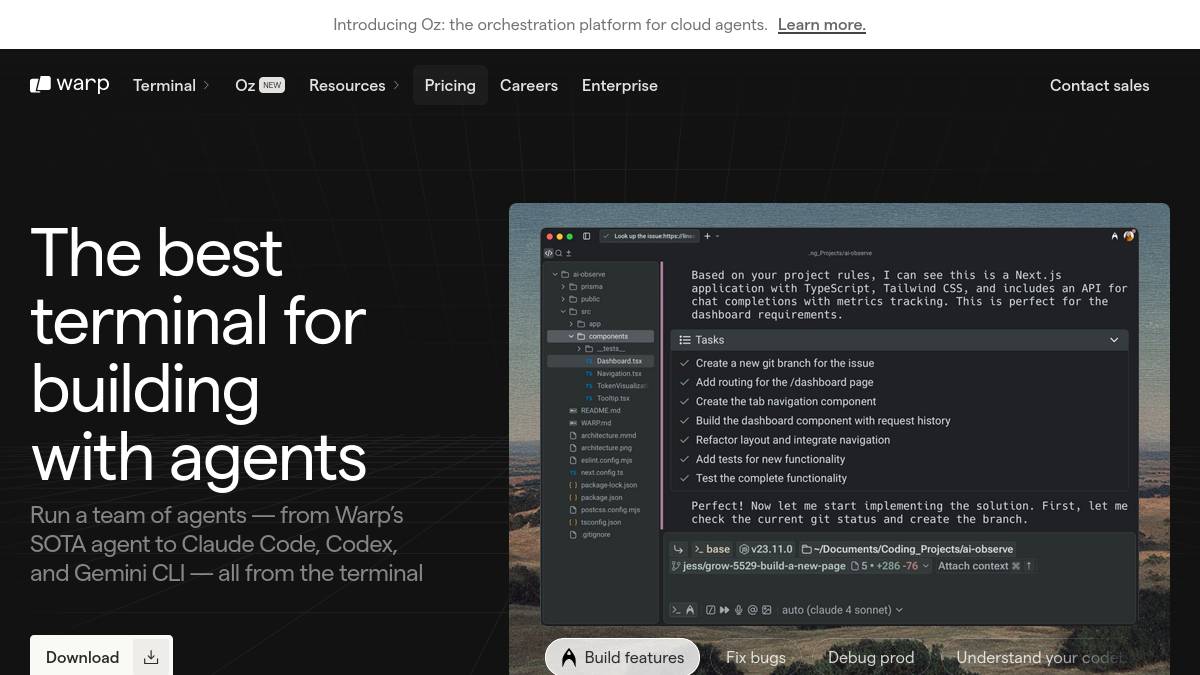Open the auto (claude 4 sonnet) model dropdown
Image resolution: width=1200 pixels, height=675 pixels.
pos(842,610)
